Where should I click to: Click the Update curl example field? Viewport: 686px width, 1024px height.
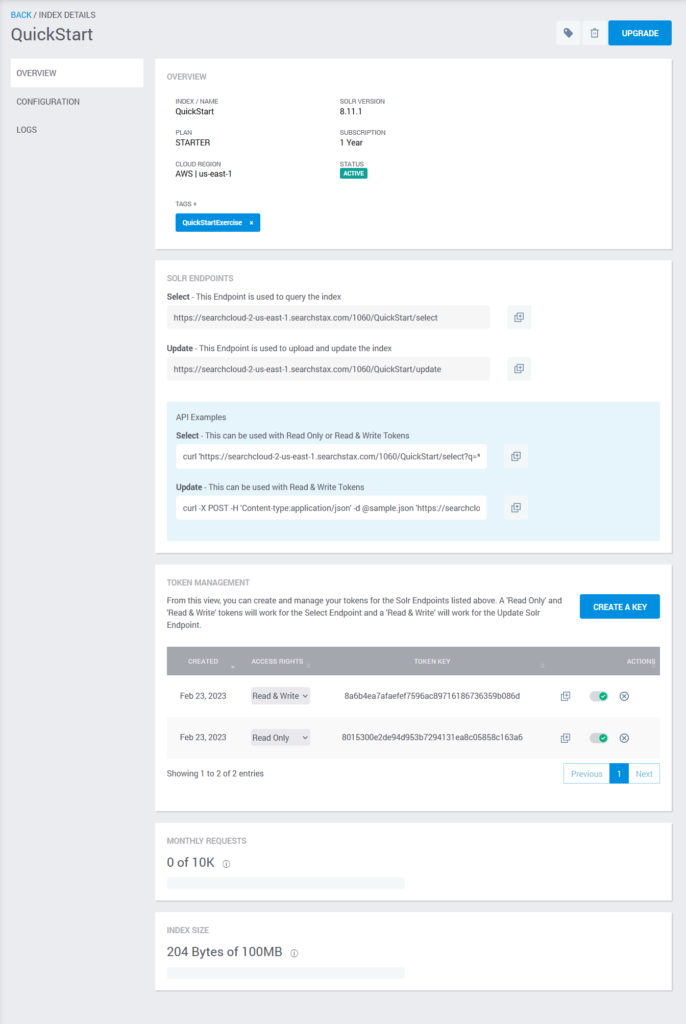coord(331,508)
